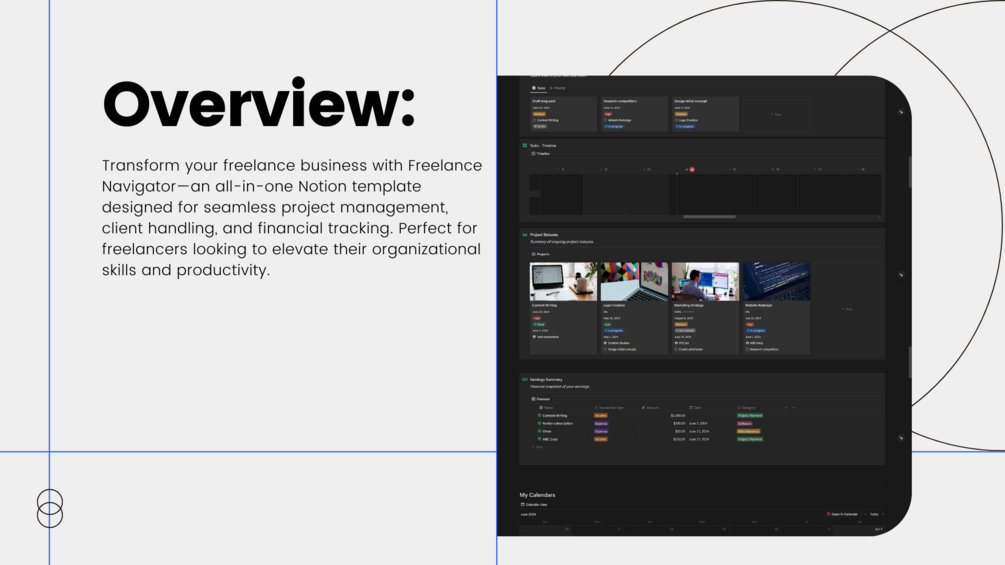The width and height of the screenshot is (1005, 565).
Task: Click the Date column header in Finances
Action: [x=695, y=407]
